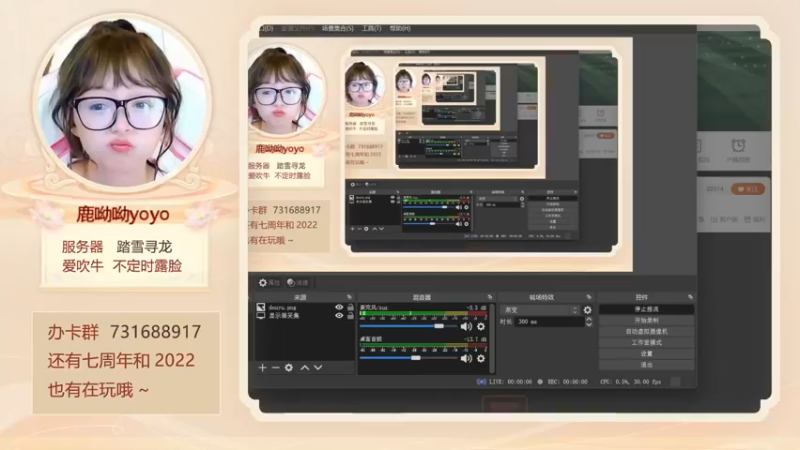Click the 麦克风/Aux channel label
The height and width of the screenshot is (450, 800).
click(373, 308)
